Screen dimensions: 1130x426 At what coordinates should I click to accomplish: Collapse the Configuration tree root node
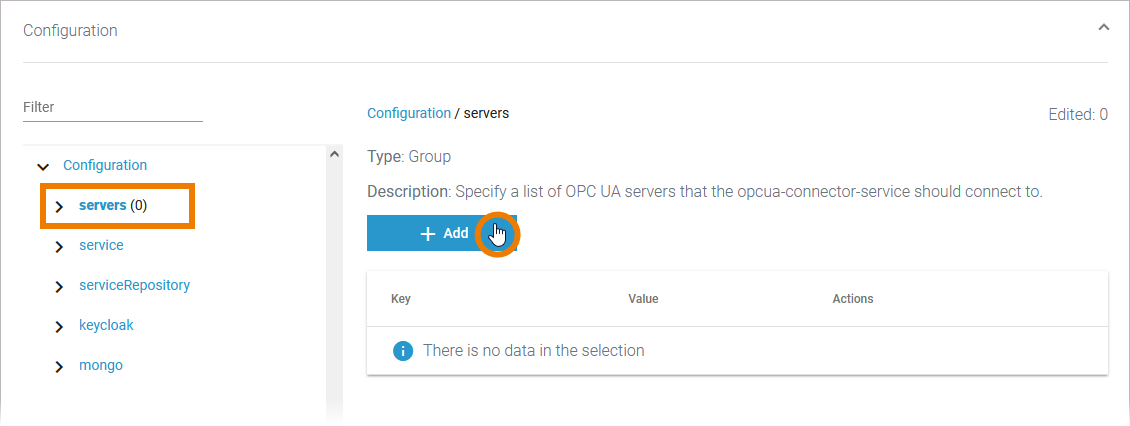pyautogui.click(x=43, y=166)
